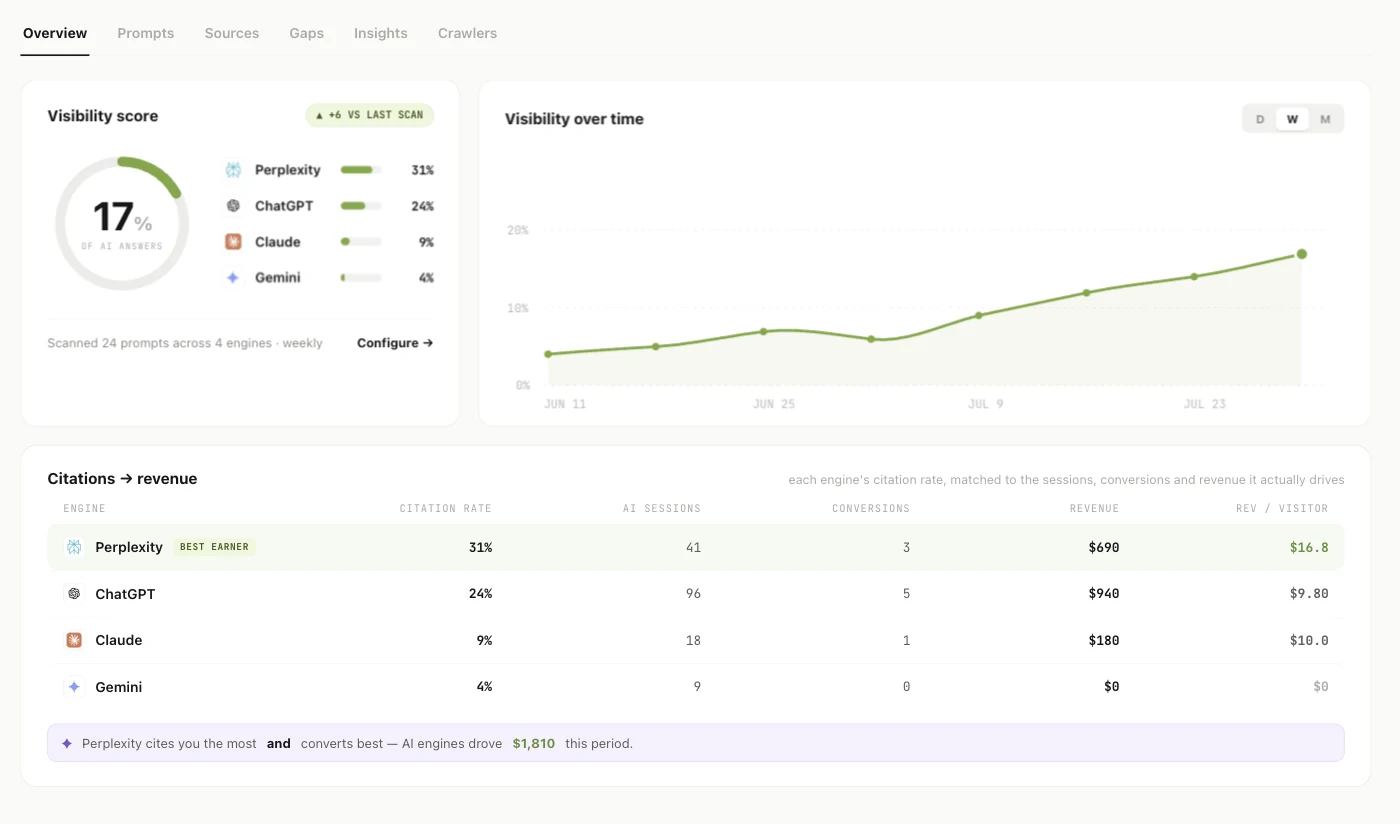Screen dimensions: 1400x824
Task: Click the Citations → revenue heading
Action: [122, 479]
